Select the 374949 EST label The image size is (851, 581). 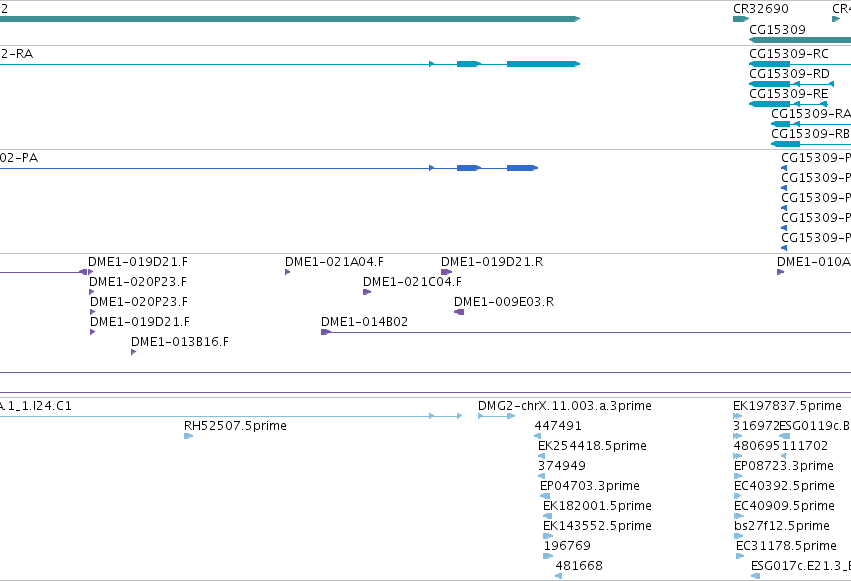click(562, 465)
